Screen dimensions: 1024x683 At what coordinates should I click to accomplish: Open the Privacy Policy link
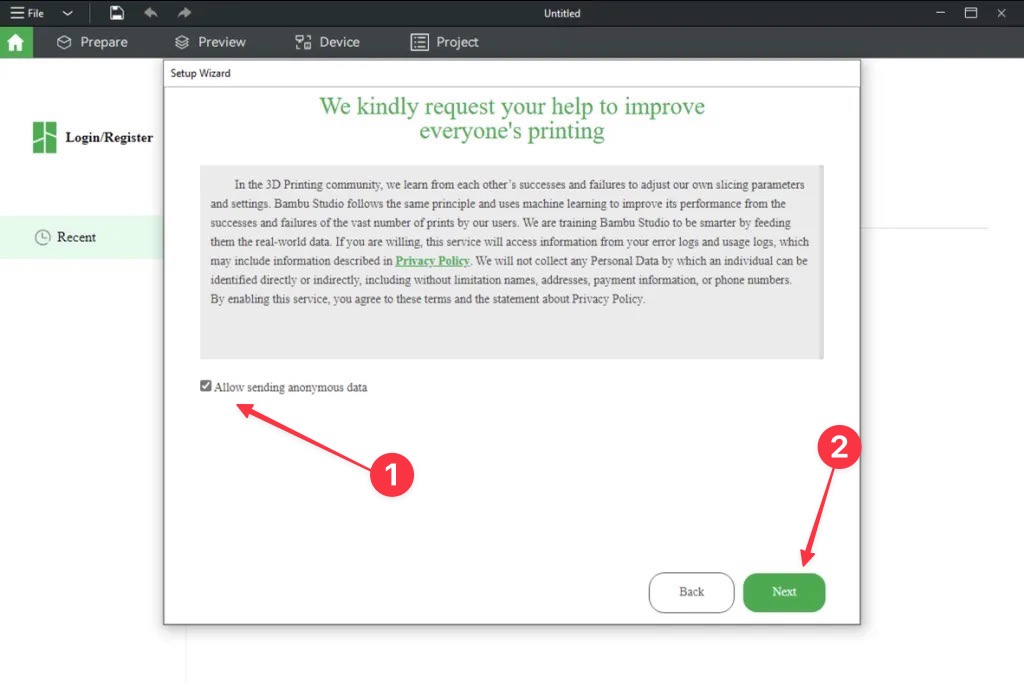432,261
